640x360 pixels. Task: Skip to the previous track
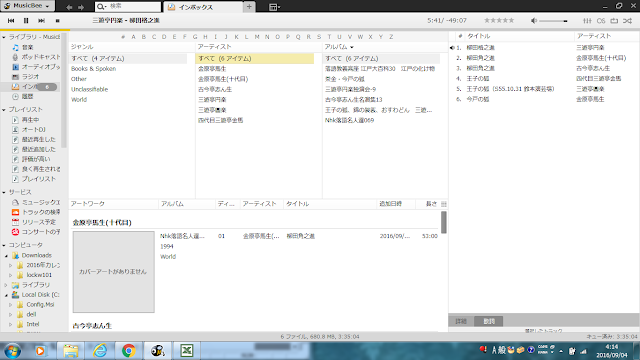(x=11, y=20)
